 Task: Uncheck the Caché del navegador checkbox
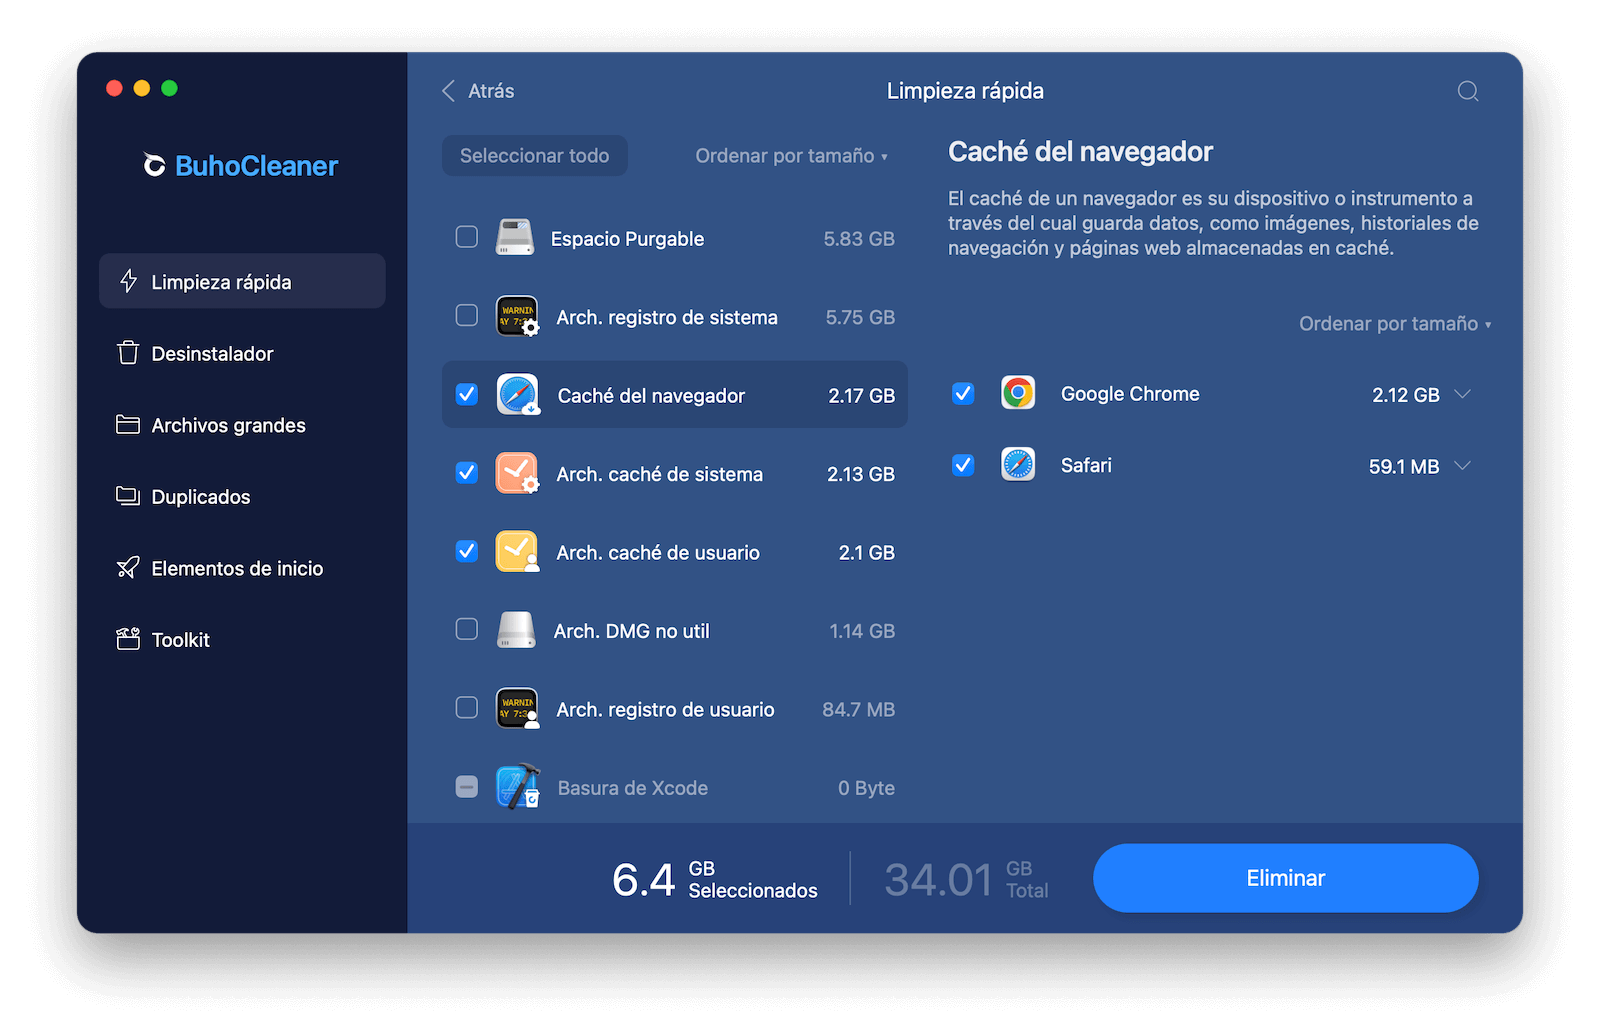(467, 394)
